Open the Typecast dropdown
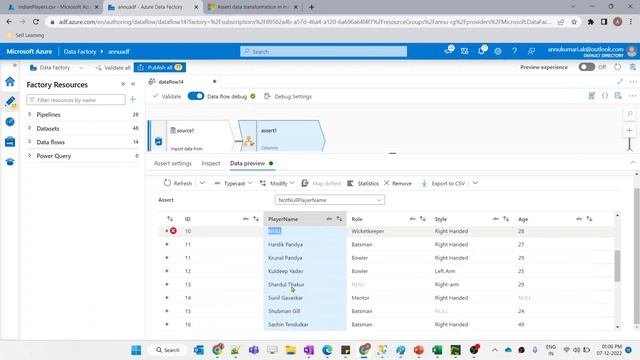This screenshot has height=360, width=640. pyautogui.click(x=233, y=183)
